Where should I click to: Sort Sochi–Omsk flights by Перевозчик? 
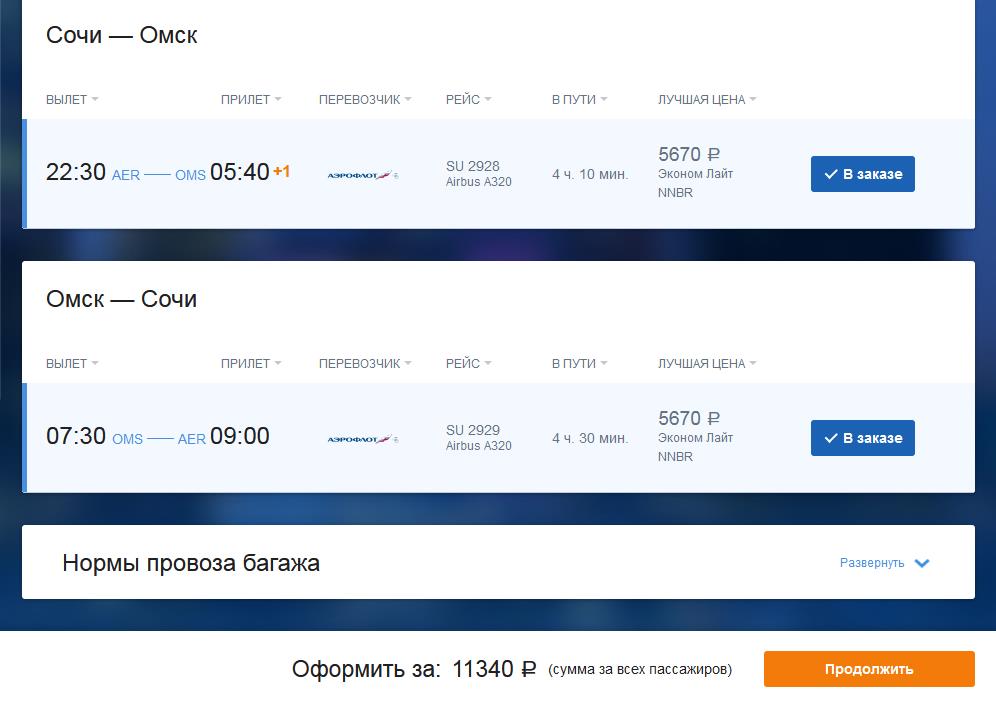click(365, 100)
